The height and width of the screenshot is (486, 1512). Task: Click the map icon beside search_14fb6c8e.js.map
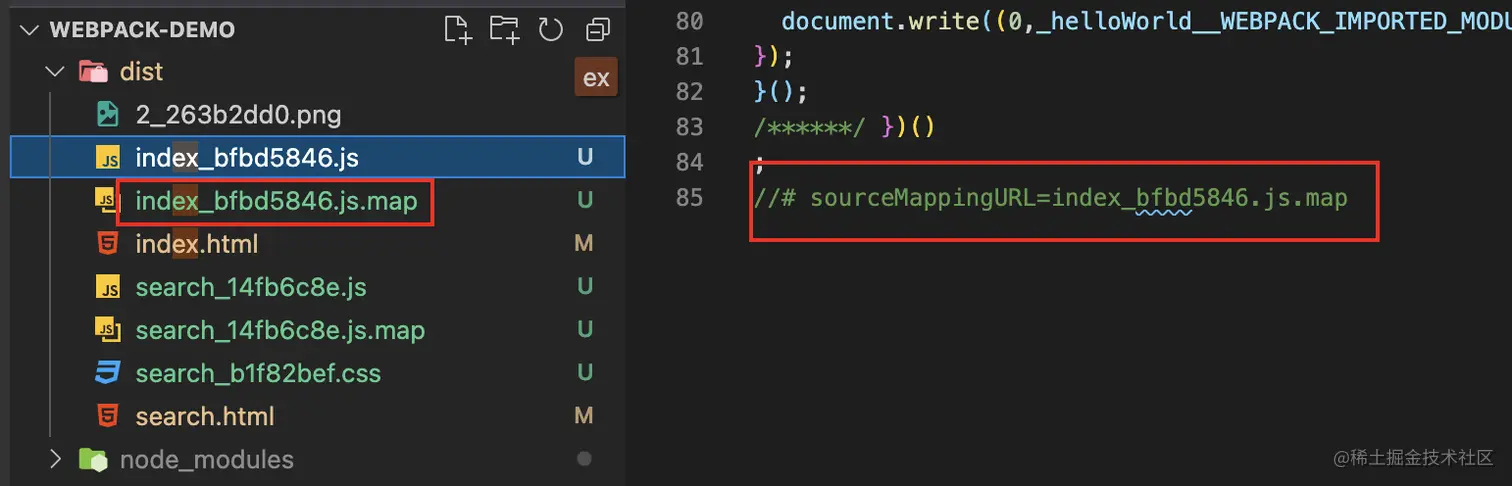[x=107, y=329]
